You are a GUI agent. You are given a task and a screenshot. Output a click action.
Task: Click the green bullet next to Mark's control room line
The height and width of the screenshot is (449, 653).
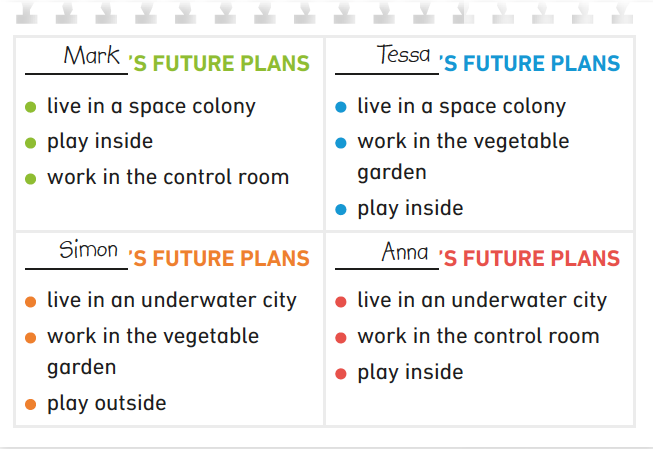click(x=30, y=178)
